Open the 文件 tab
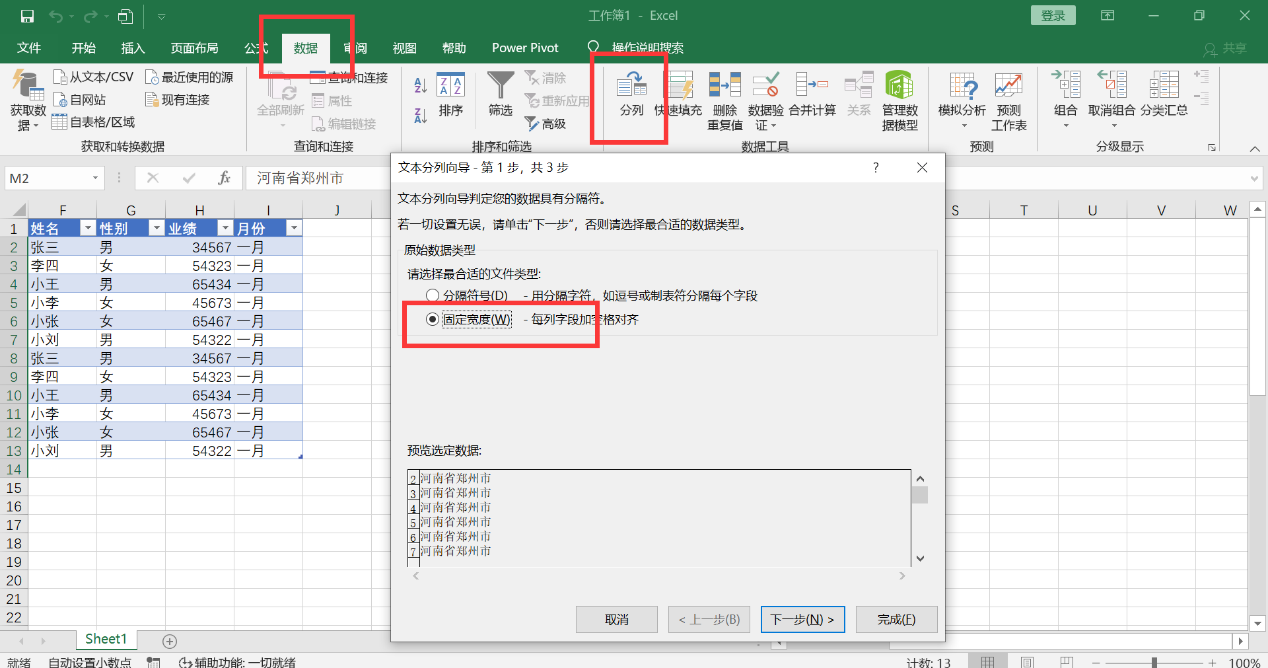This screenshot has height=668, width=1268. click(x=29, y=48)
